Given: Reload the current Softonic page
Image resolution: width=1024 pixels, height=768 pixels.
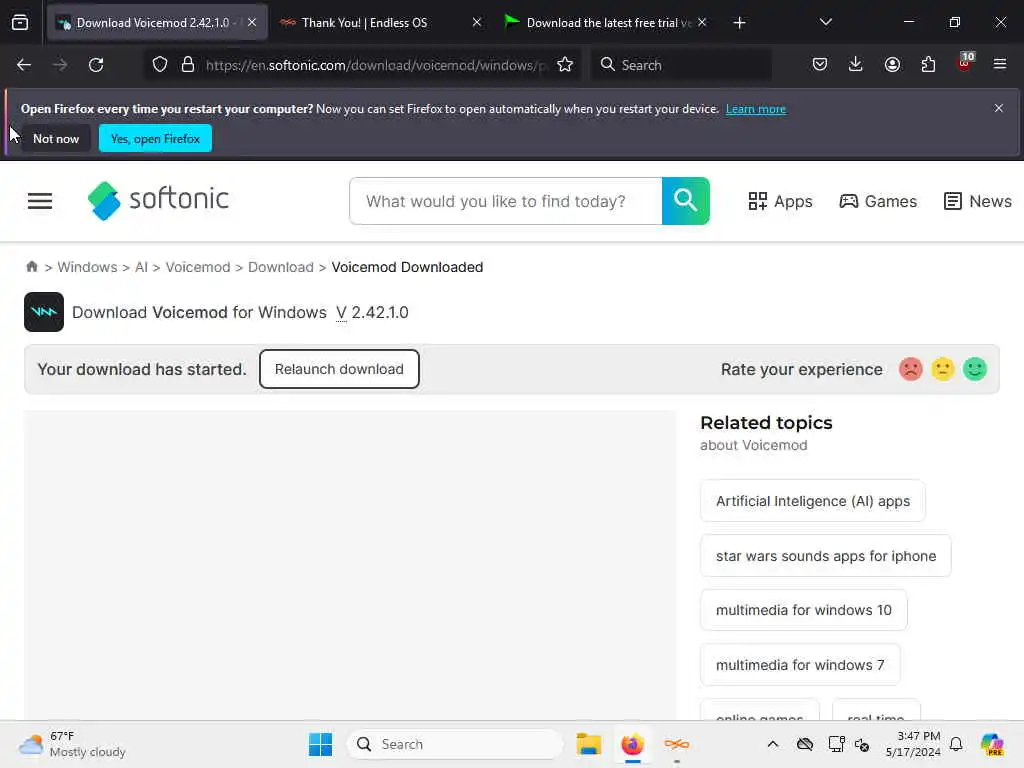Looking at the screenshot, I should 96,65.
